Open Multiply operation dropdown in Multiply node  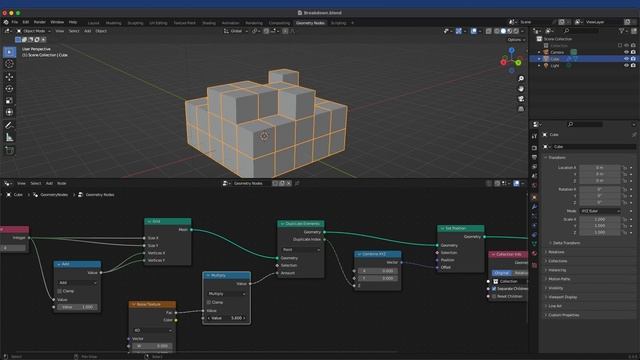(227, 294)
